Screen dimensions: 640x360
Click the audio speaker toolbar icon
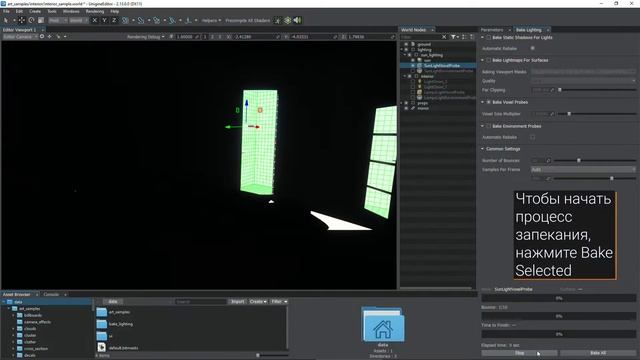coord(298,20)
